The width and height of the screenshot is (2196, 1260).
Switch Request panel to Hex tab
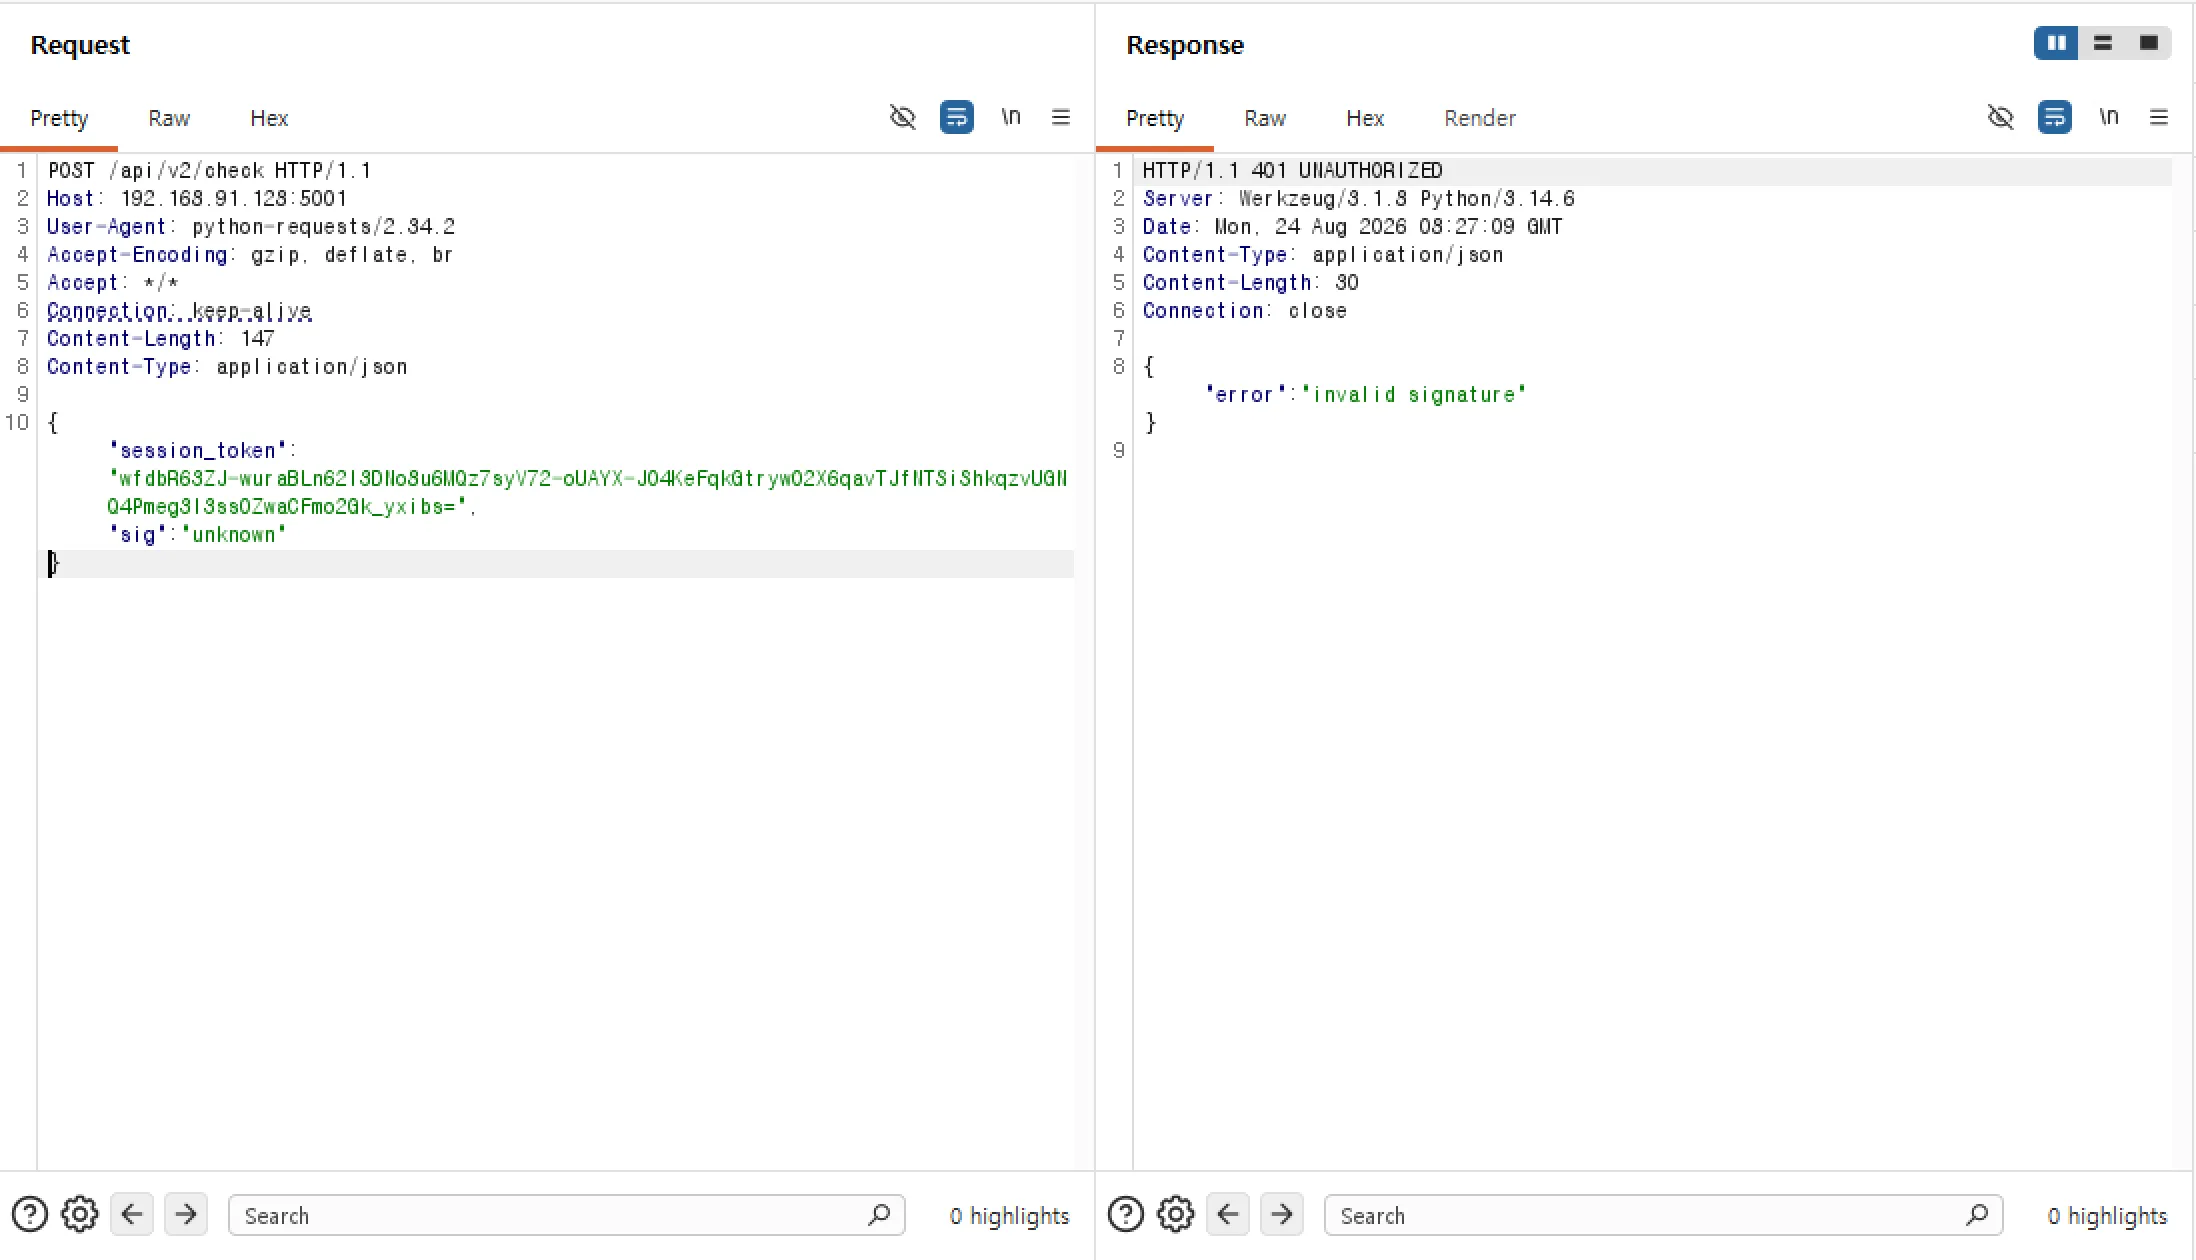269,118
